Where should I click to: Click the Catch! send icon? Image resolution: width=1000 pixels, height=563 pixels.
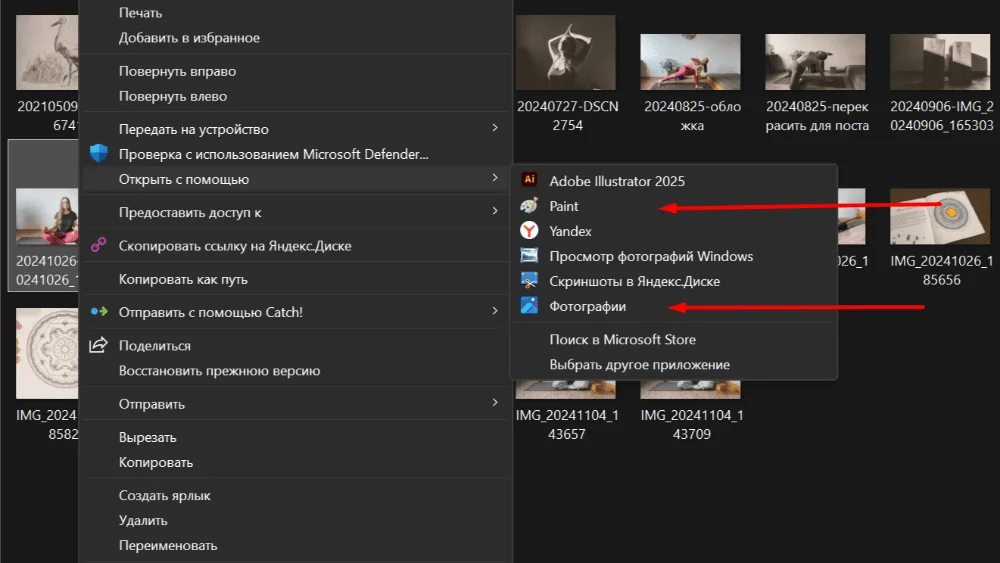(x=99, y=312)
